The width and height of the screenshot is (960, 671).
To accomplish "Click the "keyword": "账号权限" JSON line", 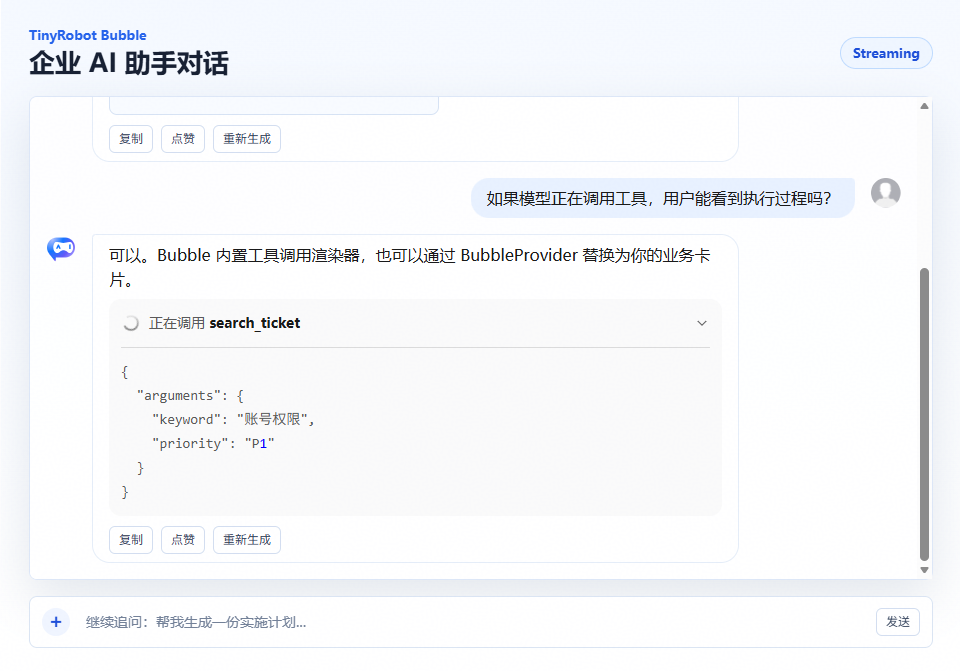I will pos(233,419).
